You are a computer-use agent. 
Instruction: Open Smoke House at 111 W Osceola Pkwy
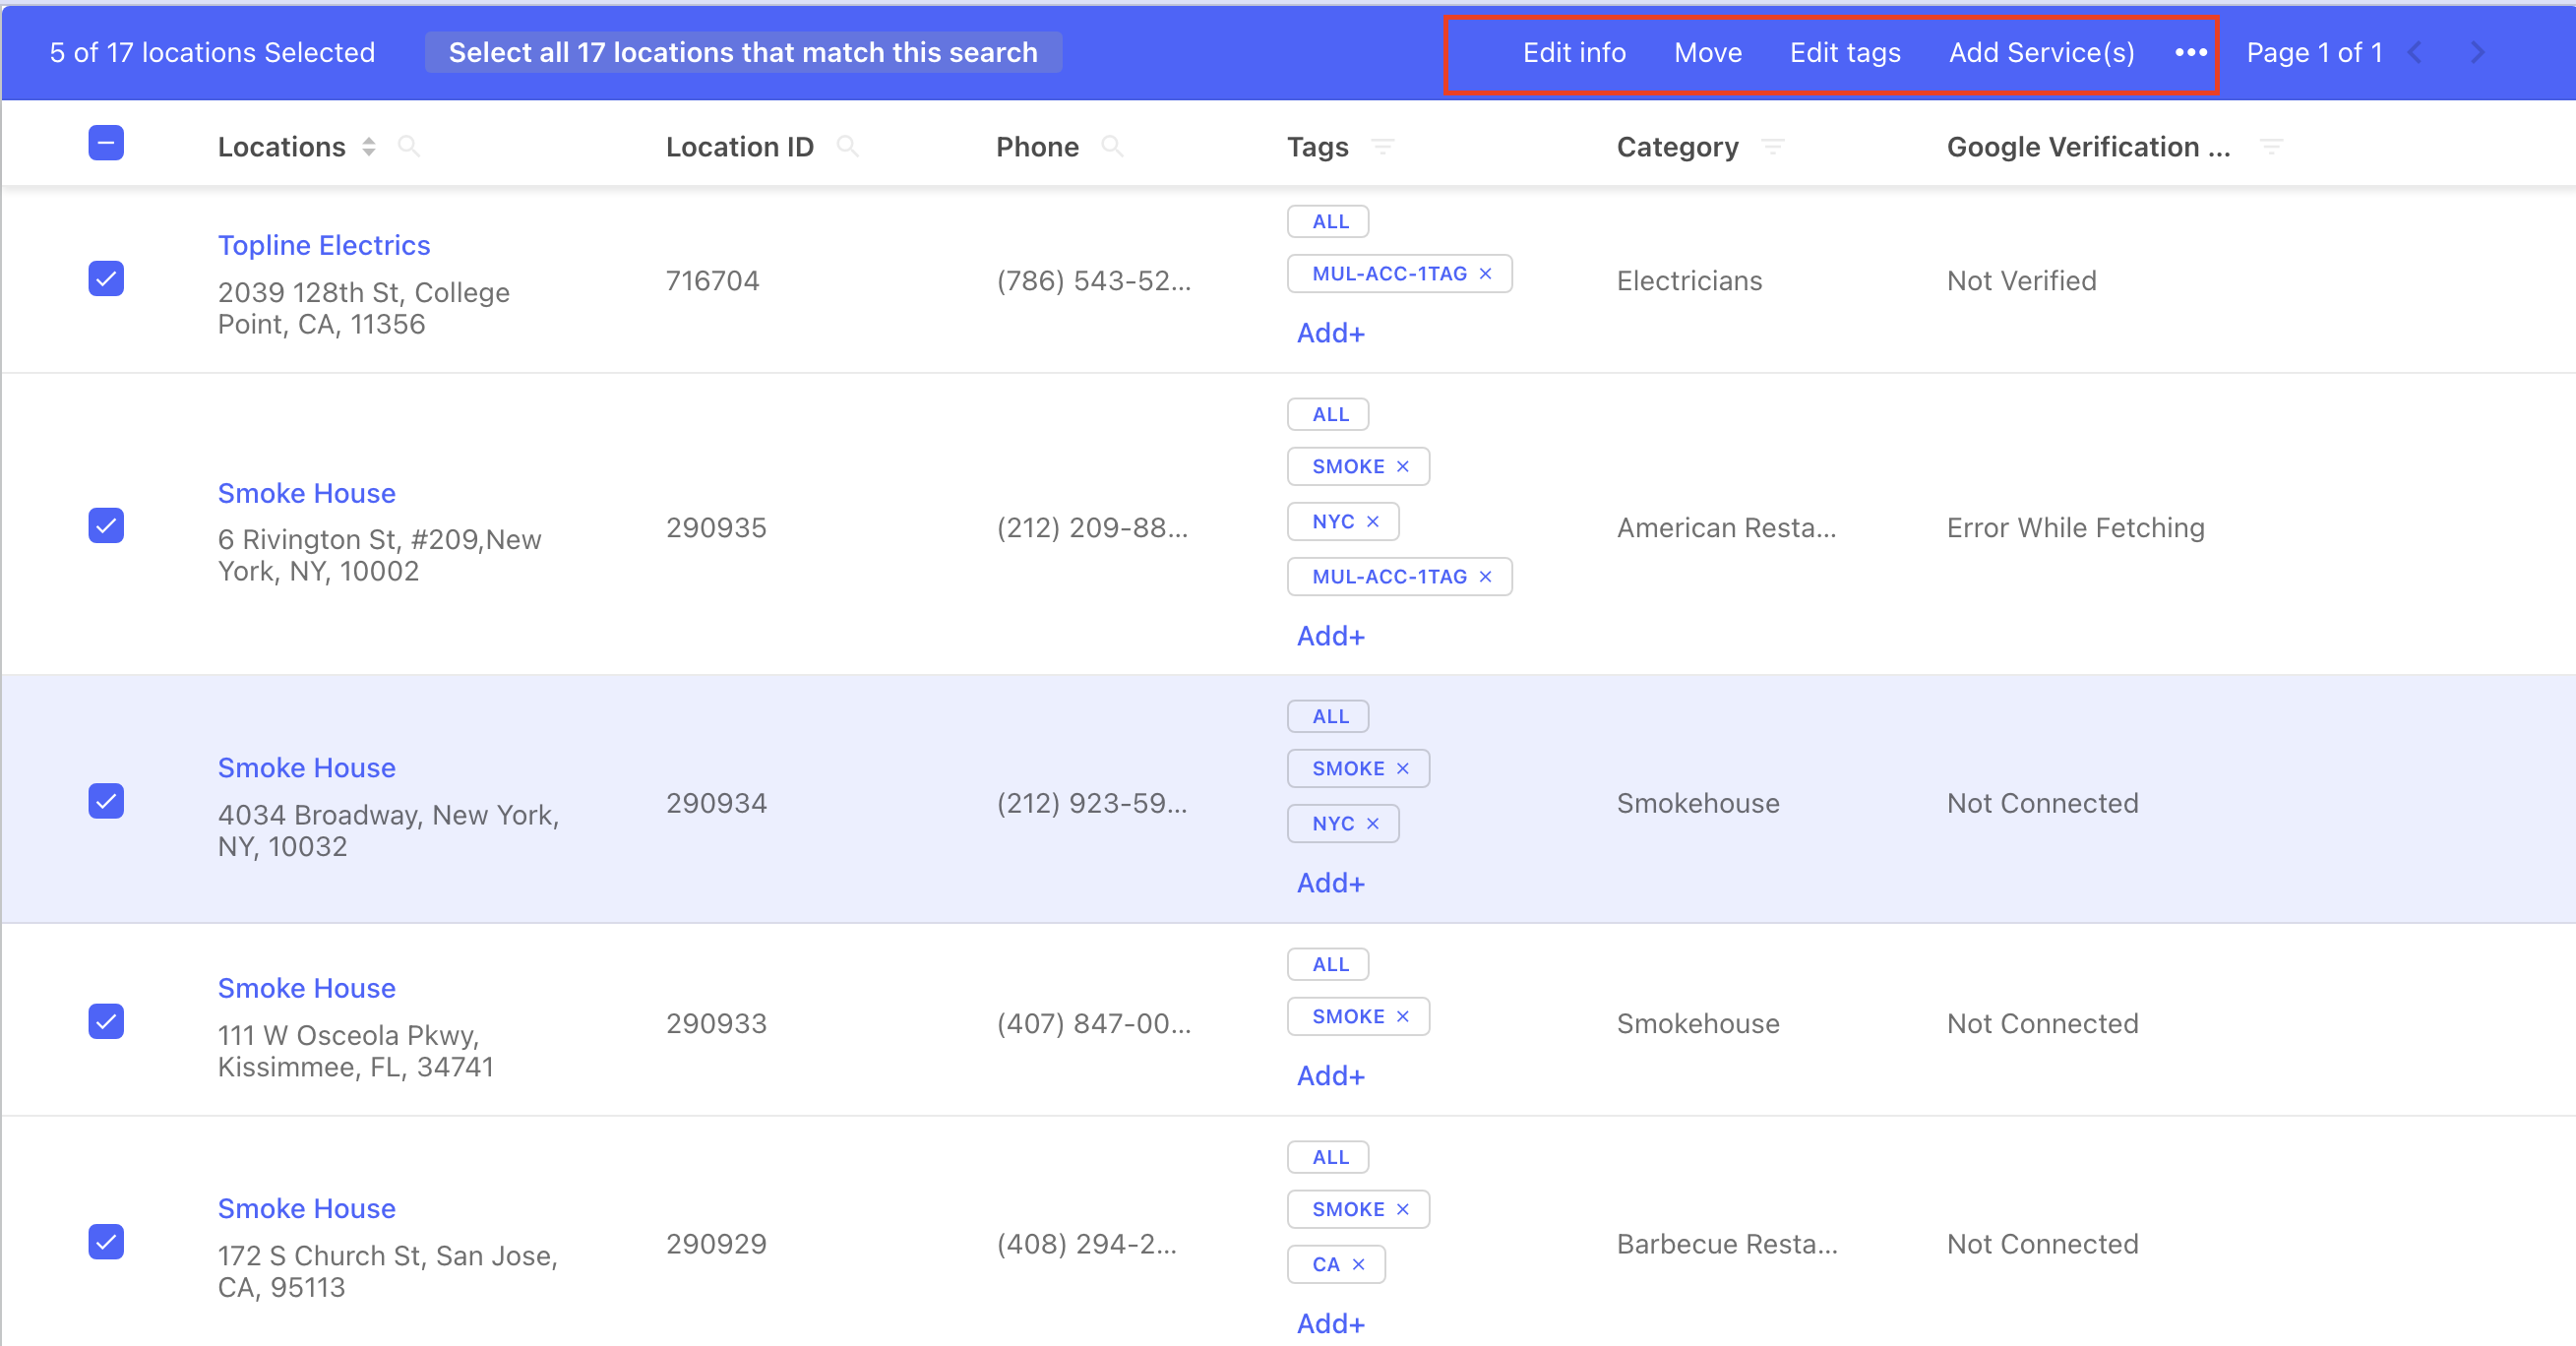pos(307,989)
